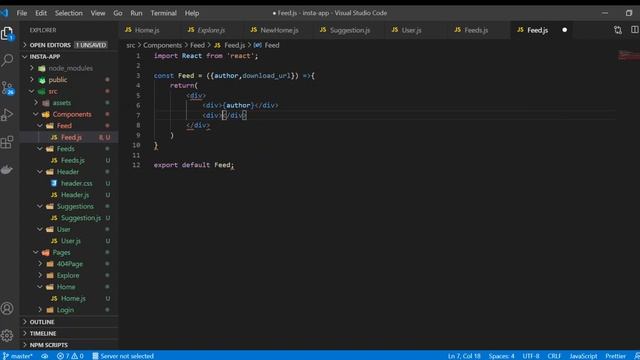Screen dimensions: 640x360
Task: Click UTF-8 encoding status item
Action: (x=531, y=356)
